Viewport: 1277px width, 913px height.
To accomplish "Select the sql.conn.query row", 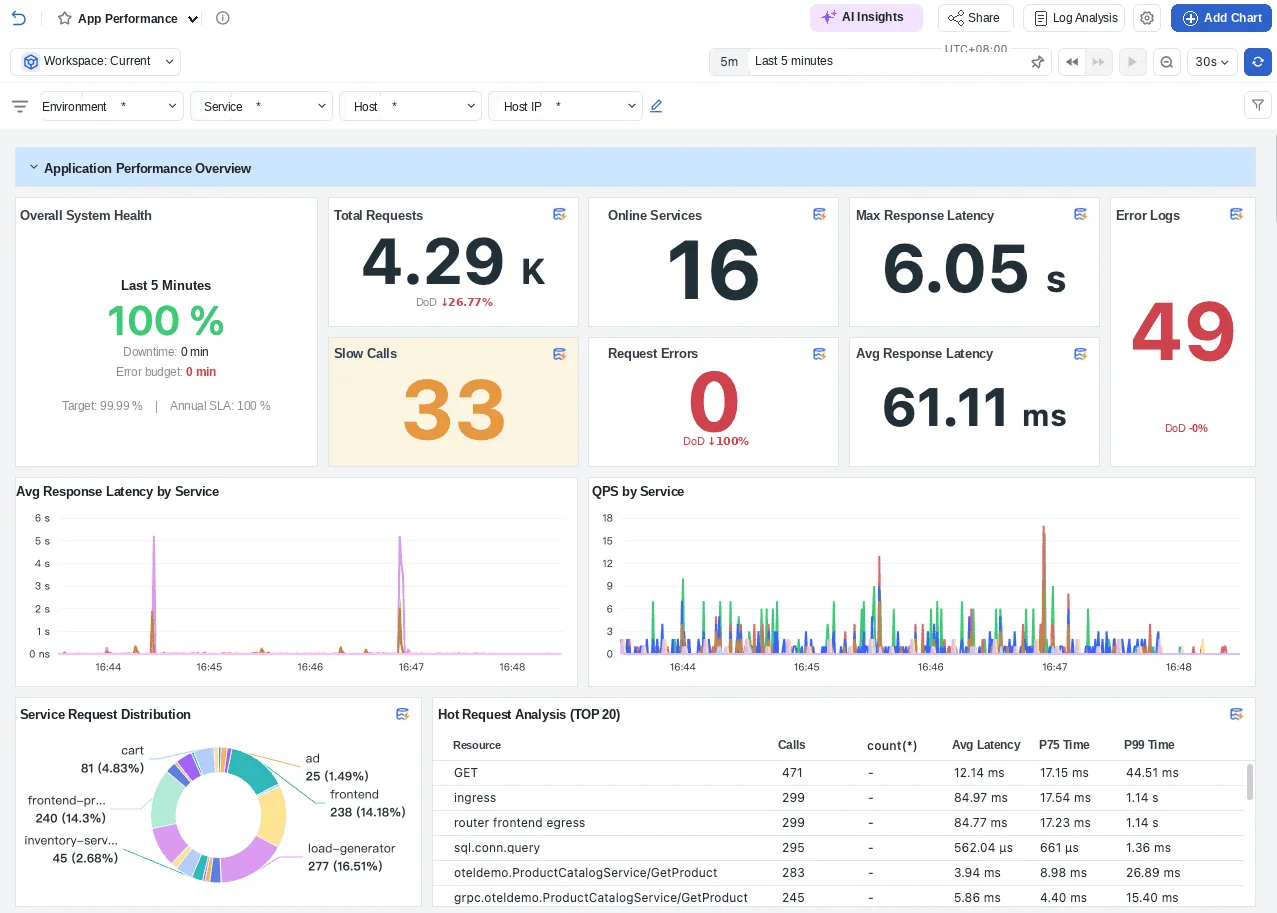I will coord(840,848).
